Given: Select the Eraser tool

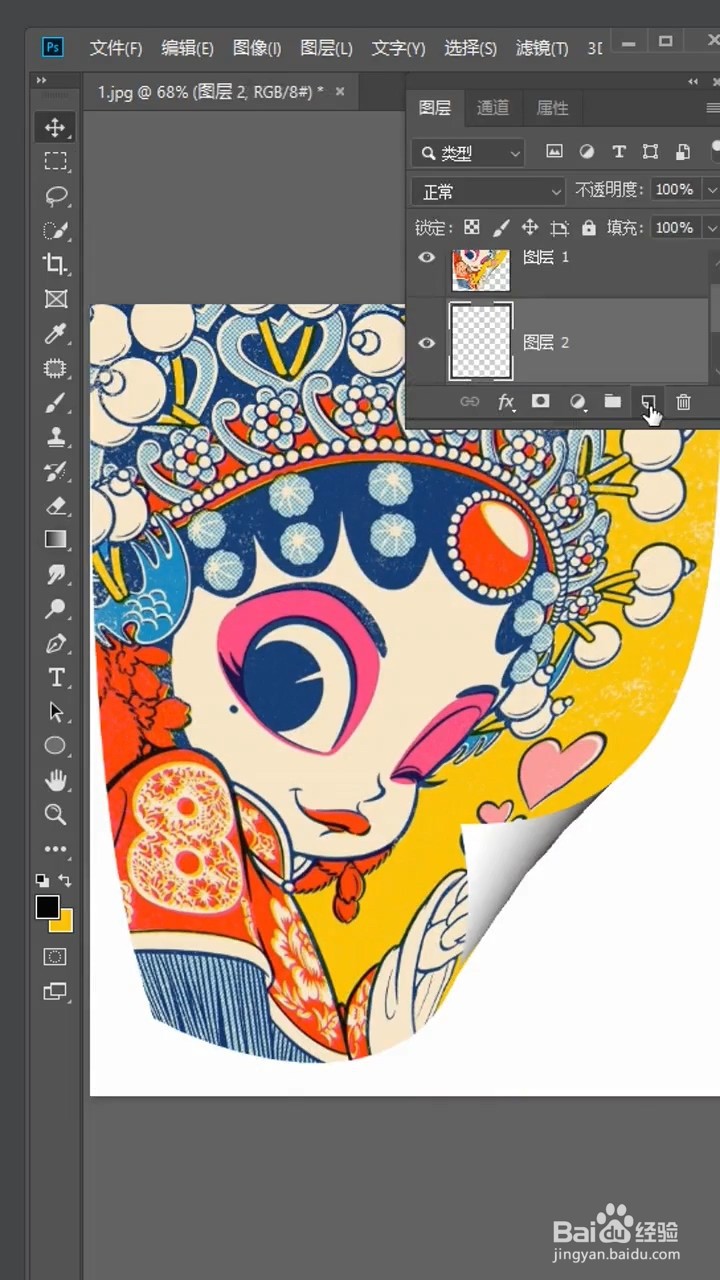Looking at the screenshot, I should pos(55,506).
